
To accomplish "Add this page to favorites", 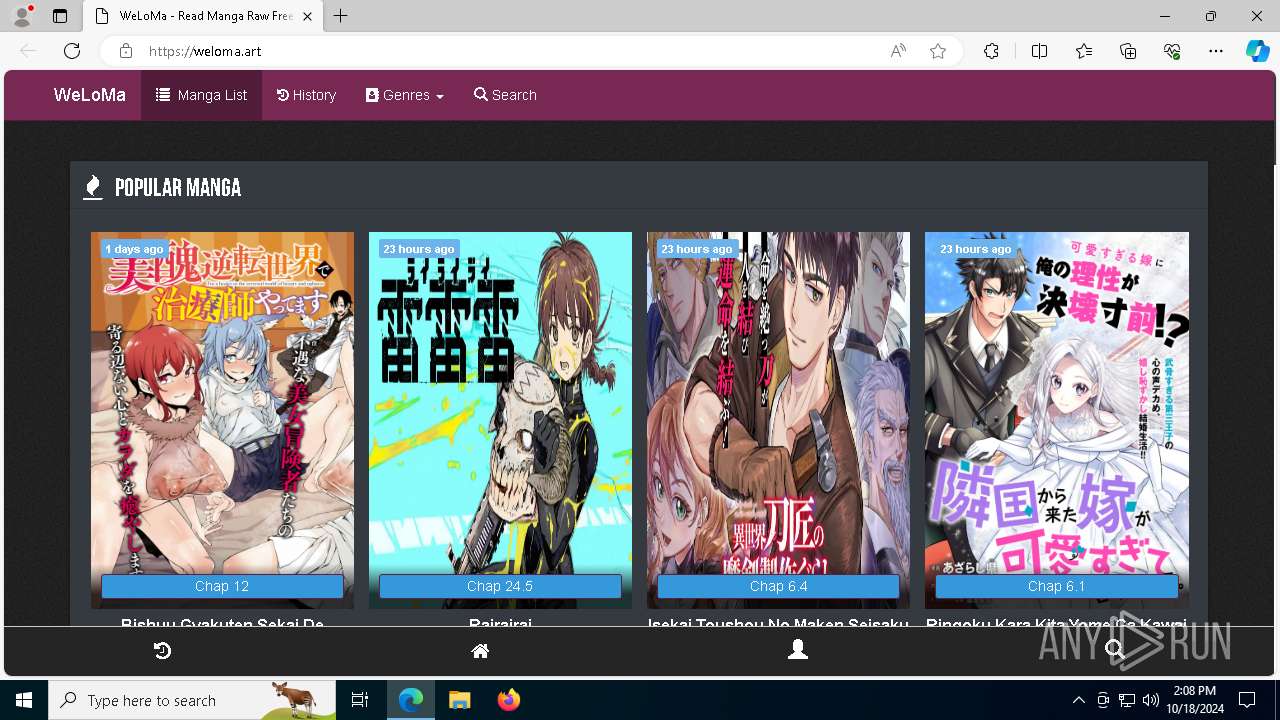I will point(938,51).
